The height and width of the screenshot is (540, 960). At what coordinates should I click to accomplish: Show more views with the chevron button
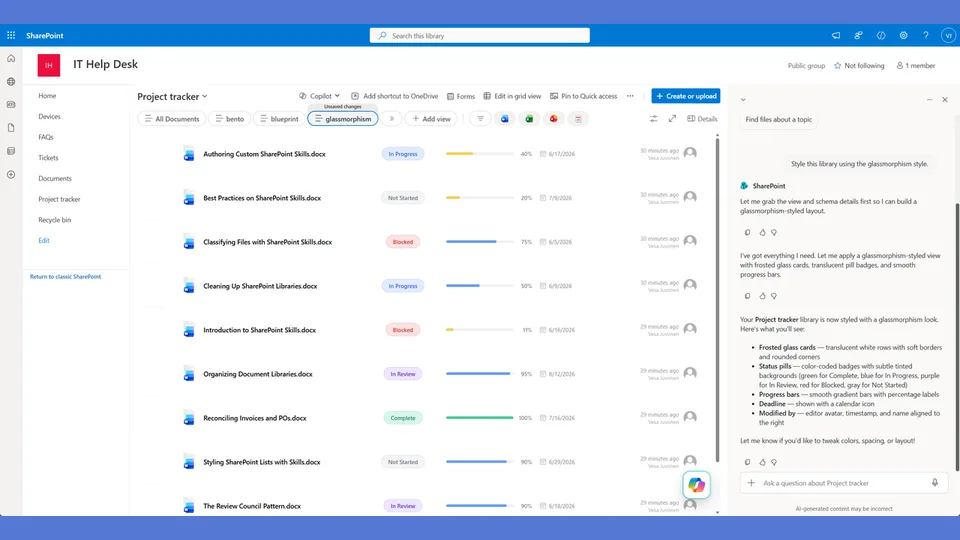pyautogui.click(x=392, y=119)
